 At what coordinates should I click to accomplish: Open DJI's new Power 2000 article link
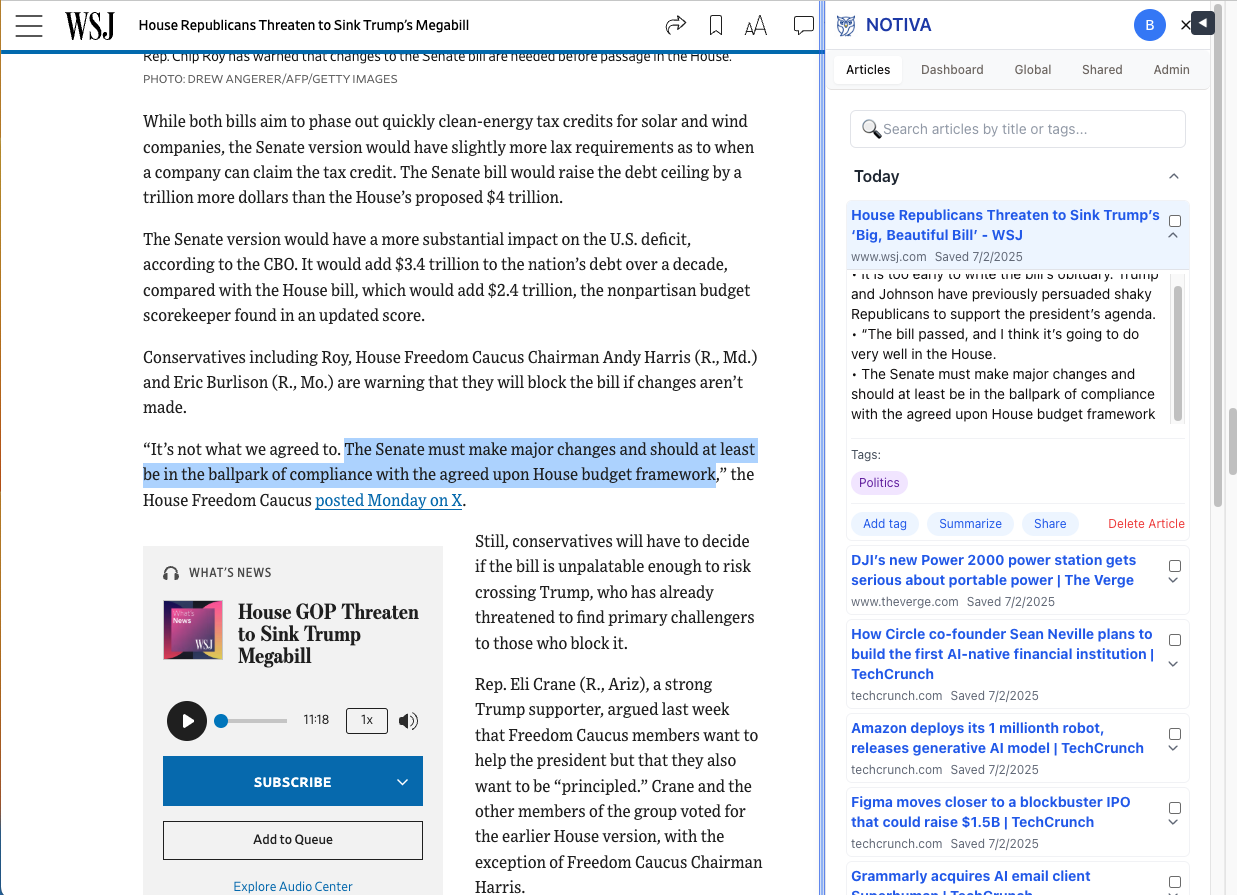coord(993,570)
